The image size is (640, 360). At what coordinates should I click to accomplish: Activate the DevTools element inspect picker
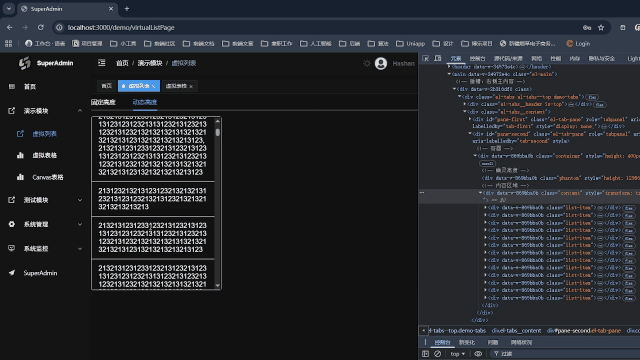425,58
